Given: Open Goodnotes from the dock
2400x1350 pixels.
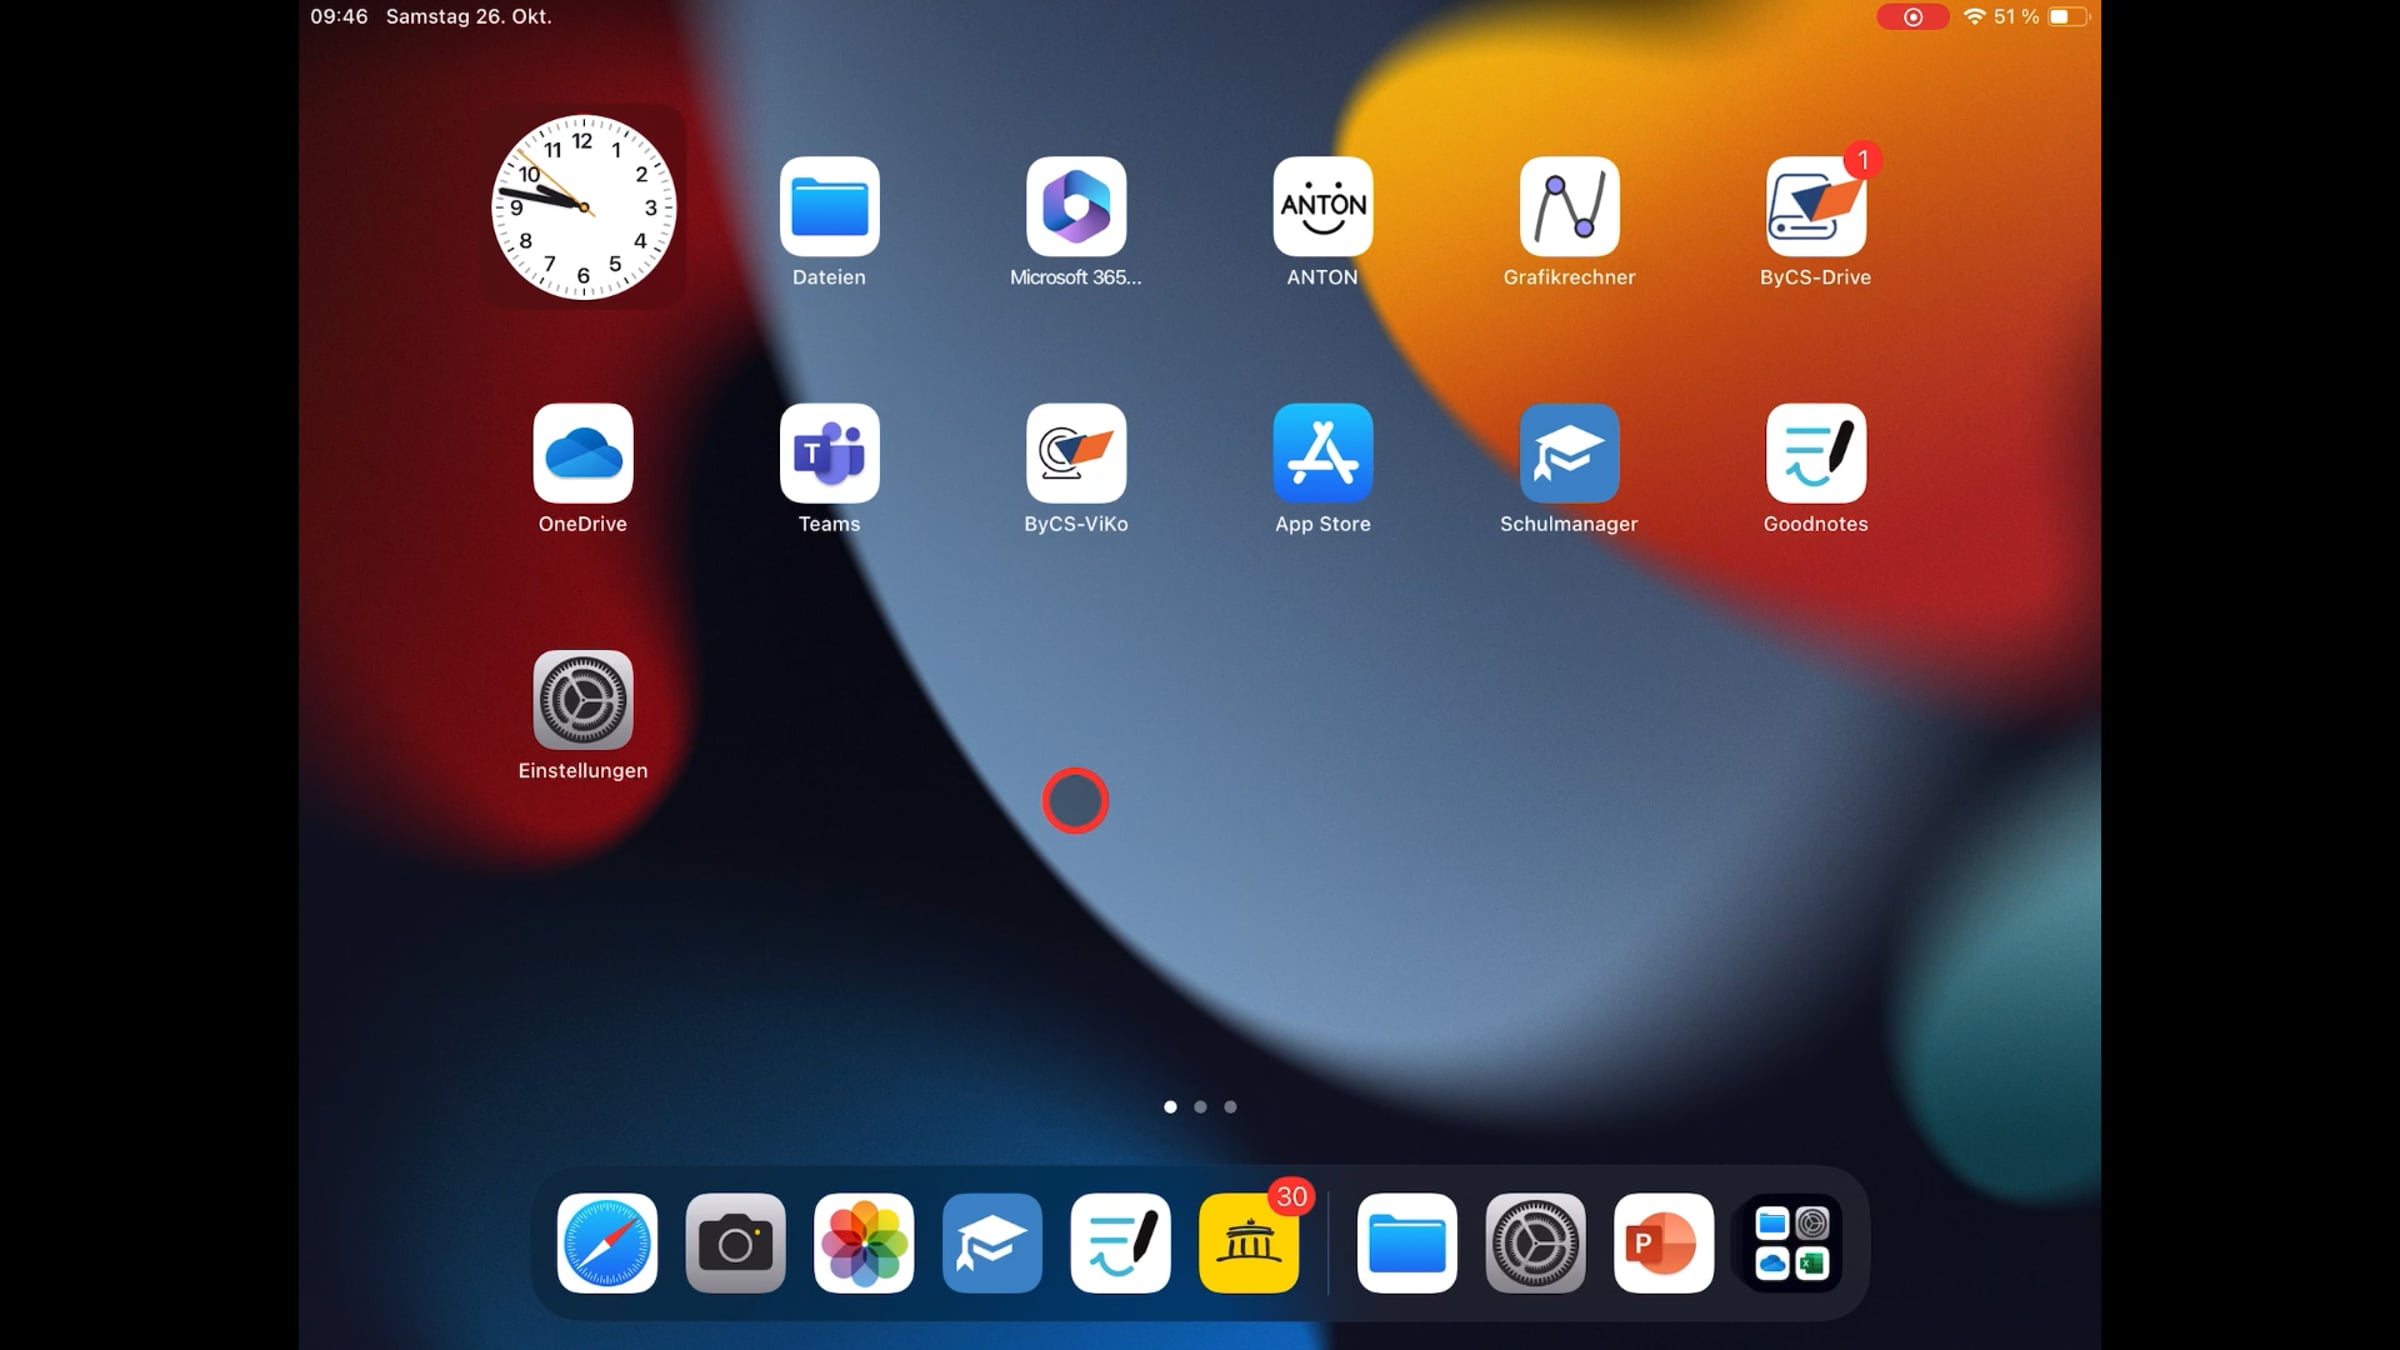Looking at the screenshot, I should pos(1120,1243).
